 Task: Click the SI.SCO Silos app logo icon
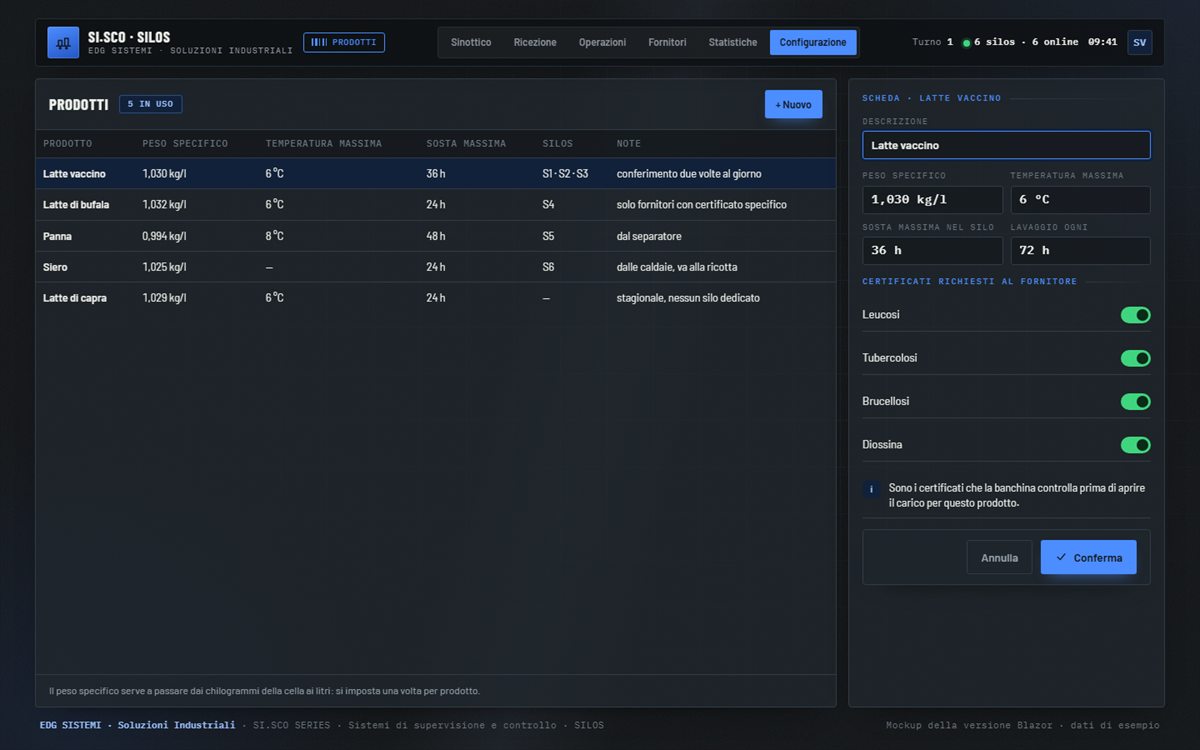click(x=63, y=42)
